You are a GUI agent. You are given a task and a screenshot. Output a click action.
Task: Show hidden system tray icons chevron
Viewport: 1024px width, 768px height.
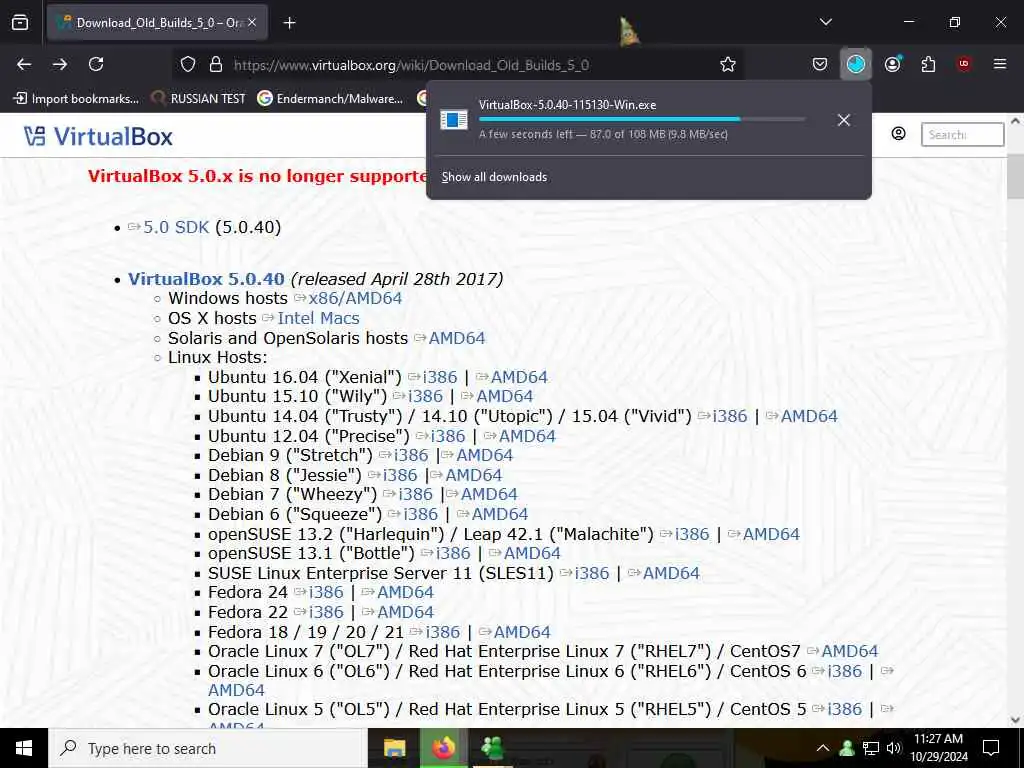click(823, 748)
